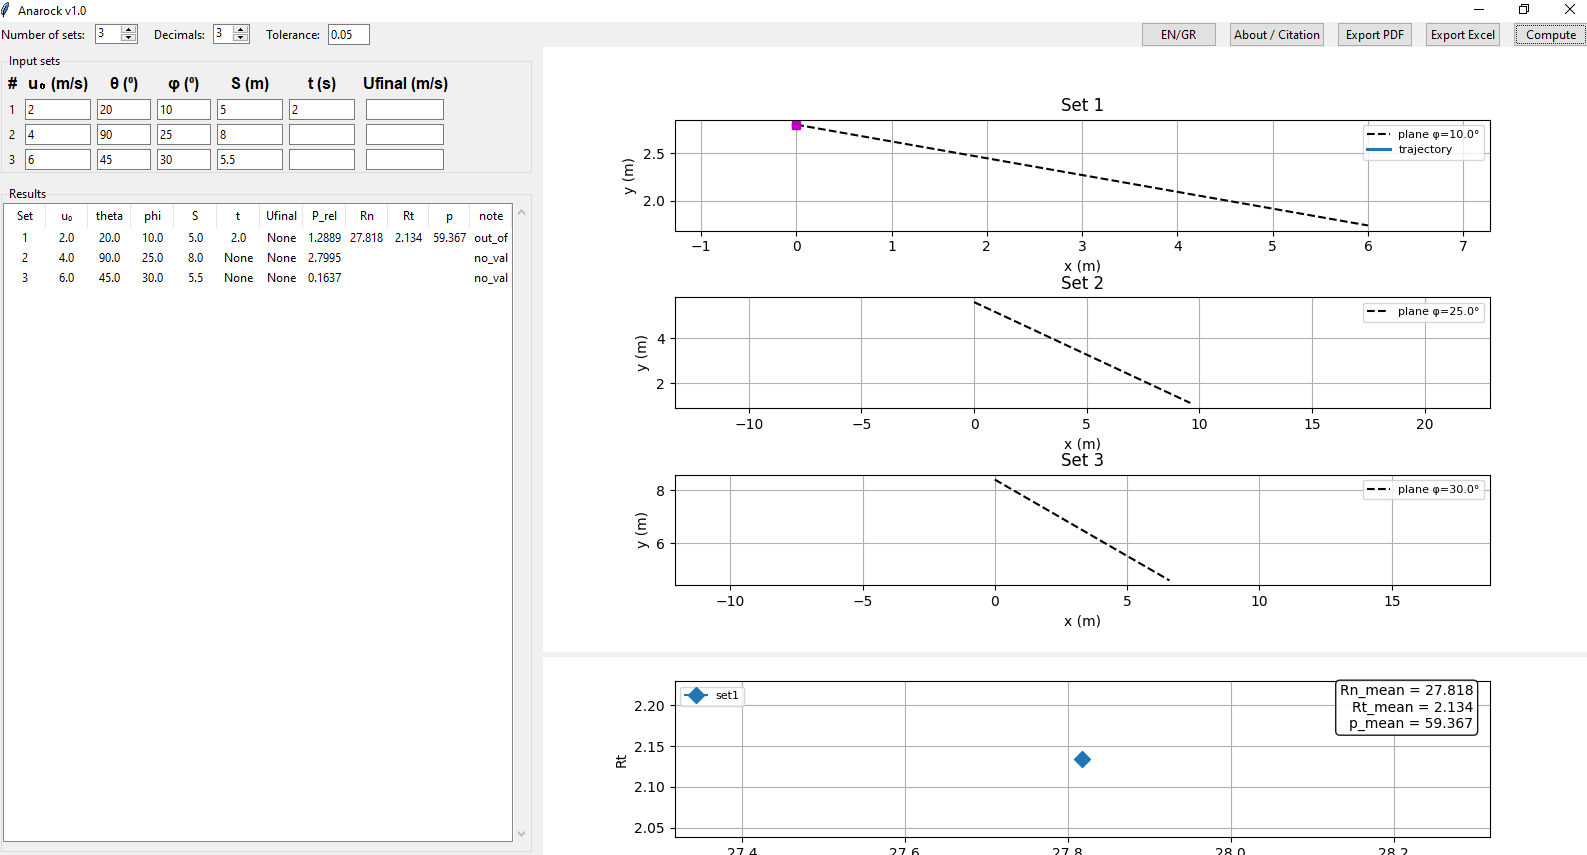Click p value 59.367 cell
The width and height of the screenshot is (1587, 855).
[x=449, y=238]
